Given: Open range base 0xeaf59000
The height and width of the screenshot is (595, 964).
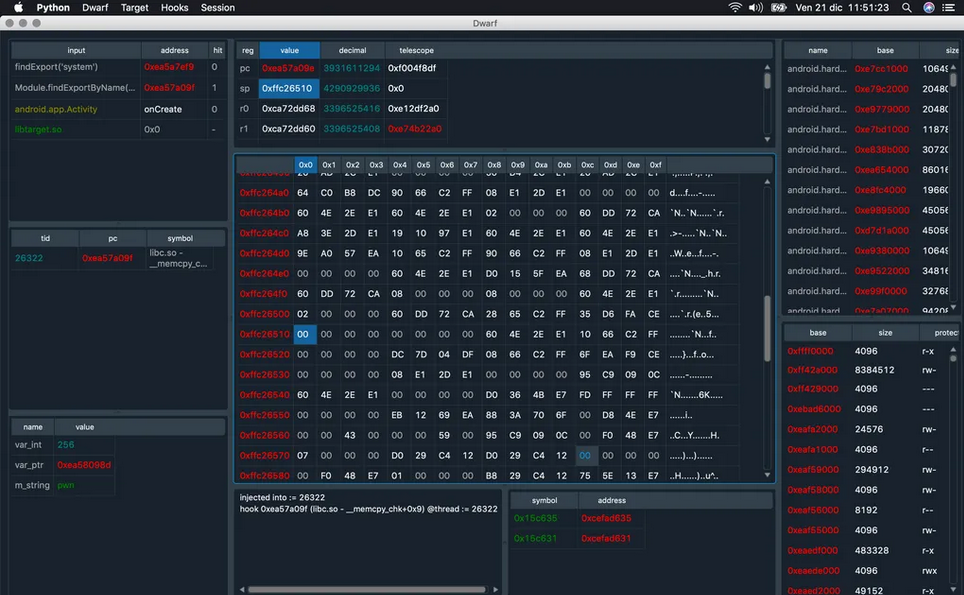Looking at the screenshot, I should click(813, 470).
